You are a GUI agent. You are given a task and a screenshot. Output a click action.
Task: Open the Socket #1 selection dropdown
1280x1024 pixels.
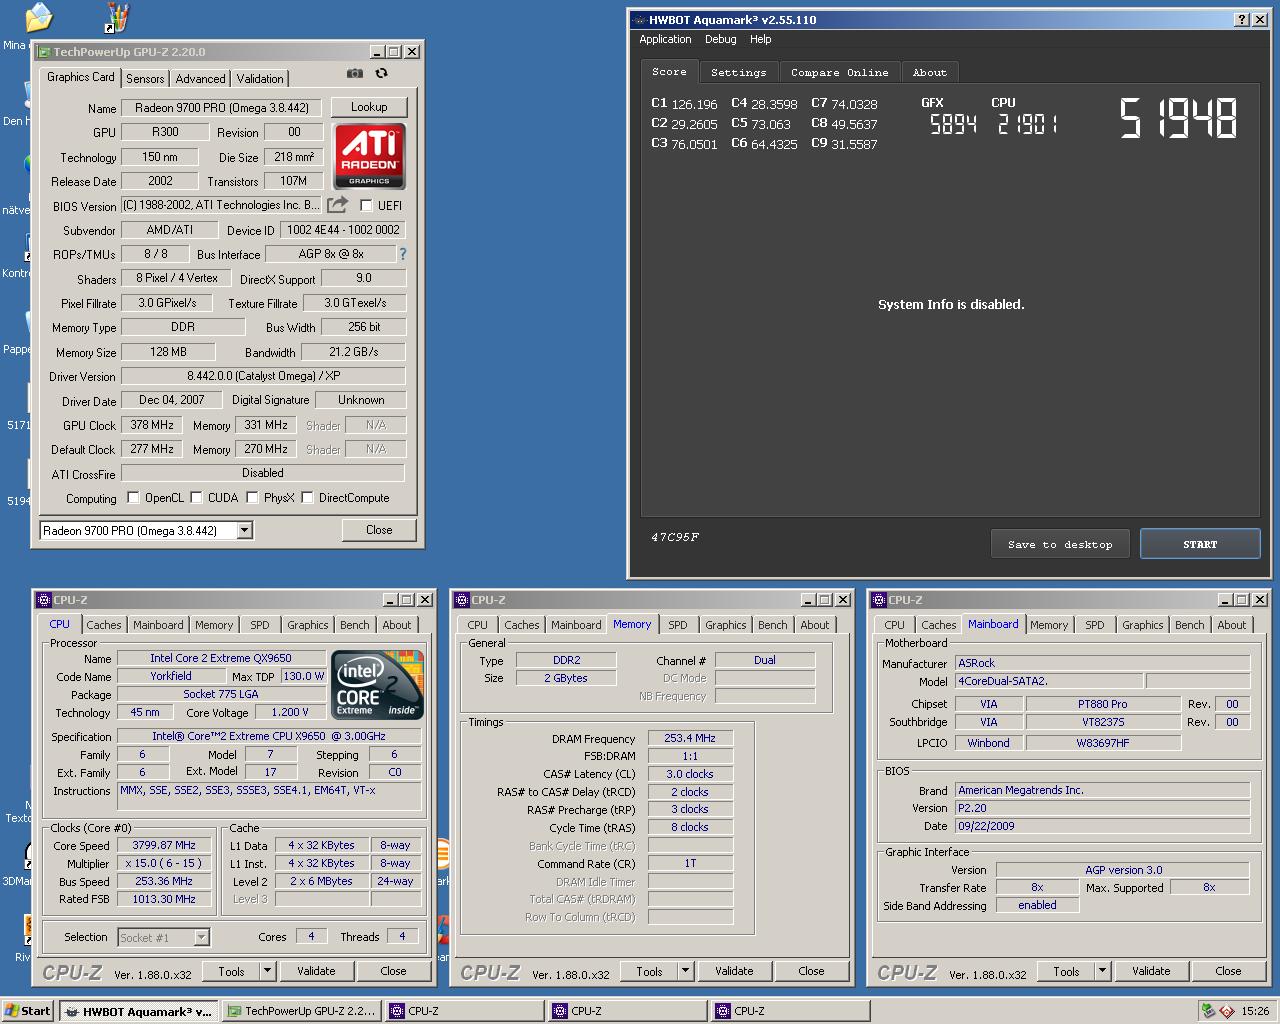(202, 937)
